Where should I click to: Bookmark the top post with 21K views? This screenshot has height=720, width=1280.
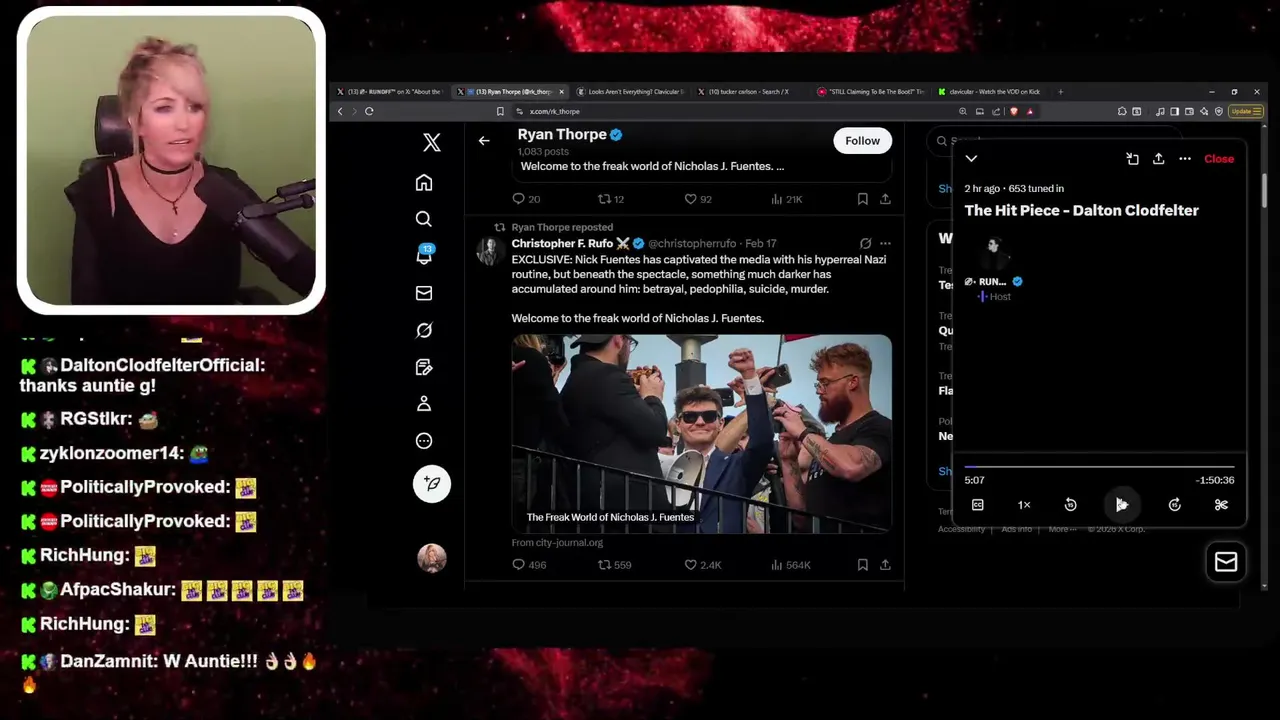(x=862, y=199)
